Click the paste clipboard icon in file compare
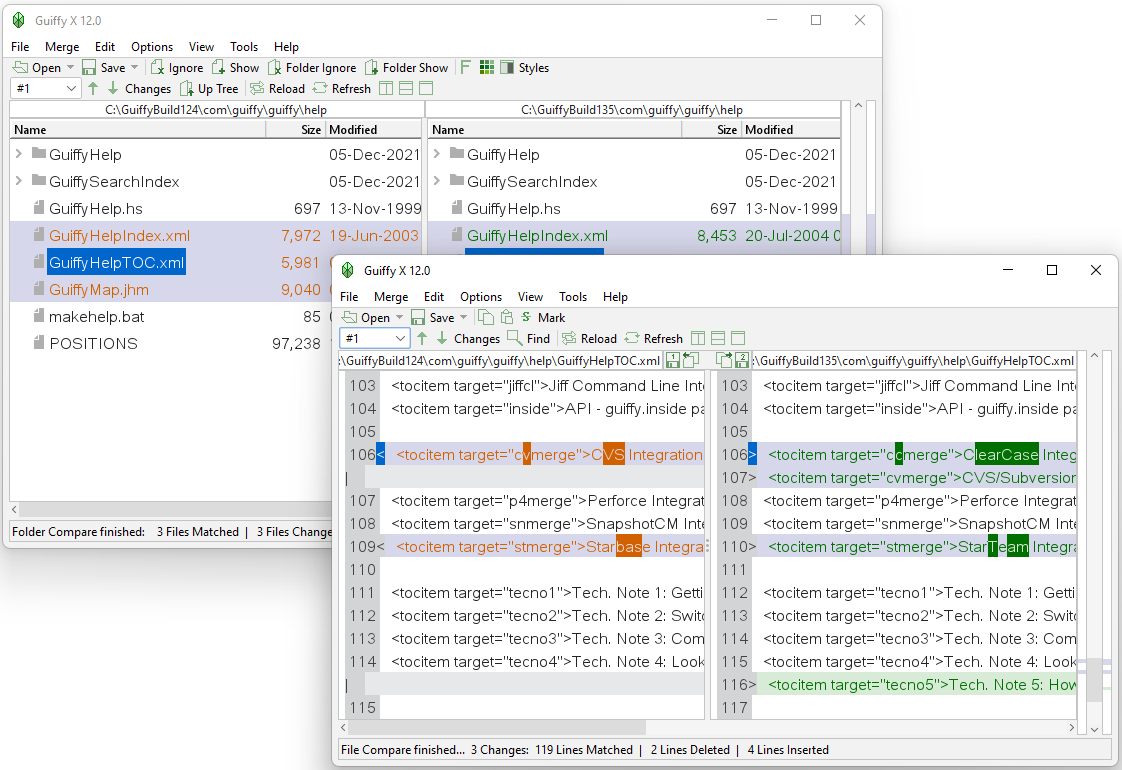The image size is (1122, 770). pyautogui.click(x=507, y=318)
